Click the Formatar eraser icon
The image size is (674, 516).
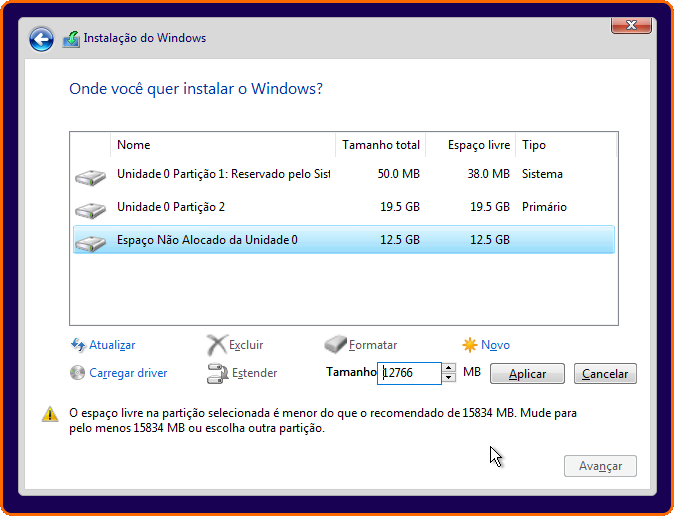335,344
